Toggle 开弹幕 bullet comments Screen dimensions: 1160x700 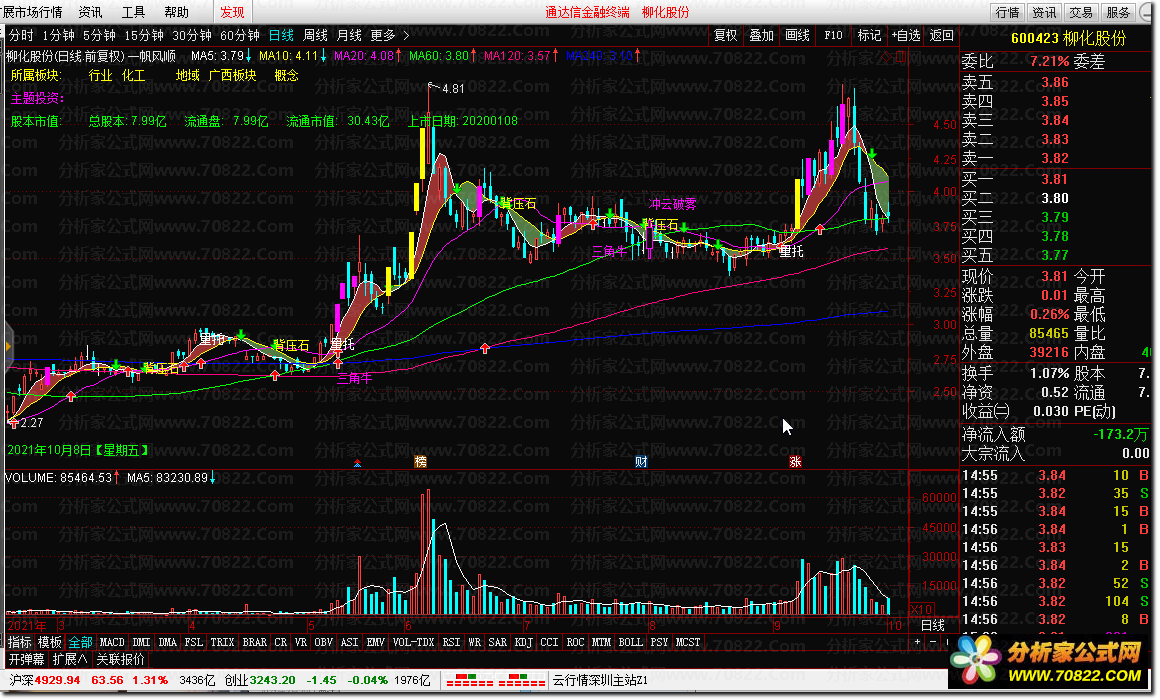(27, 659)
